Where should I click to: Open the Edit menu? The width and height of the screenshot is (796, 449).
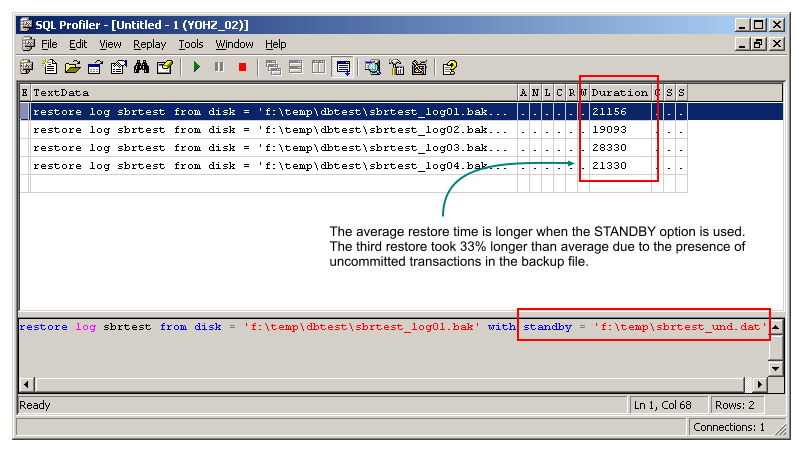point(78,44)
